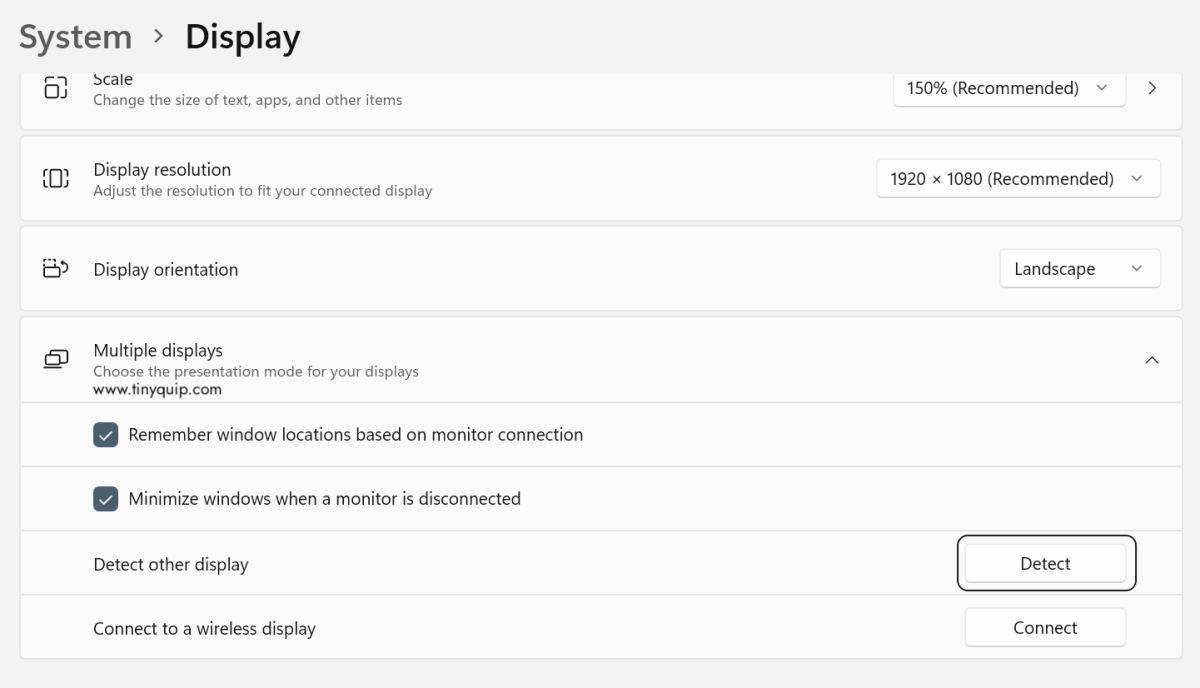Click the Multiple displays heading
This screenshot has height=688, width=1200.
(158, 351)
